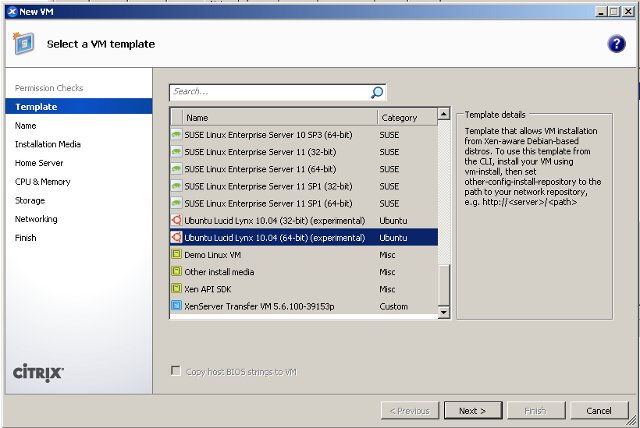Click Ubuntu icon of Lucid Lynx 64-bit row
640x428 pixels.
[x=176, y=237]
